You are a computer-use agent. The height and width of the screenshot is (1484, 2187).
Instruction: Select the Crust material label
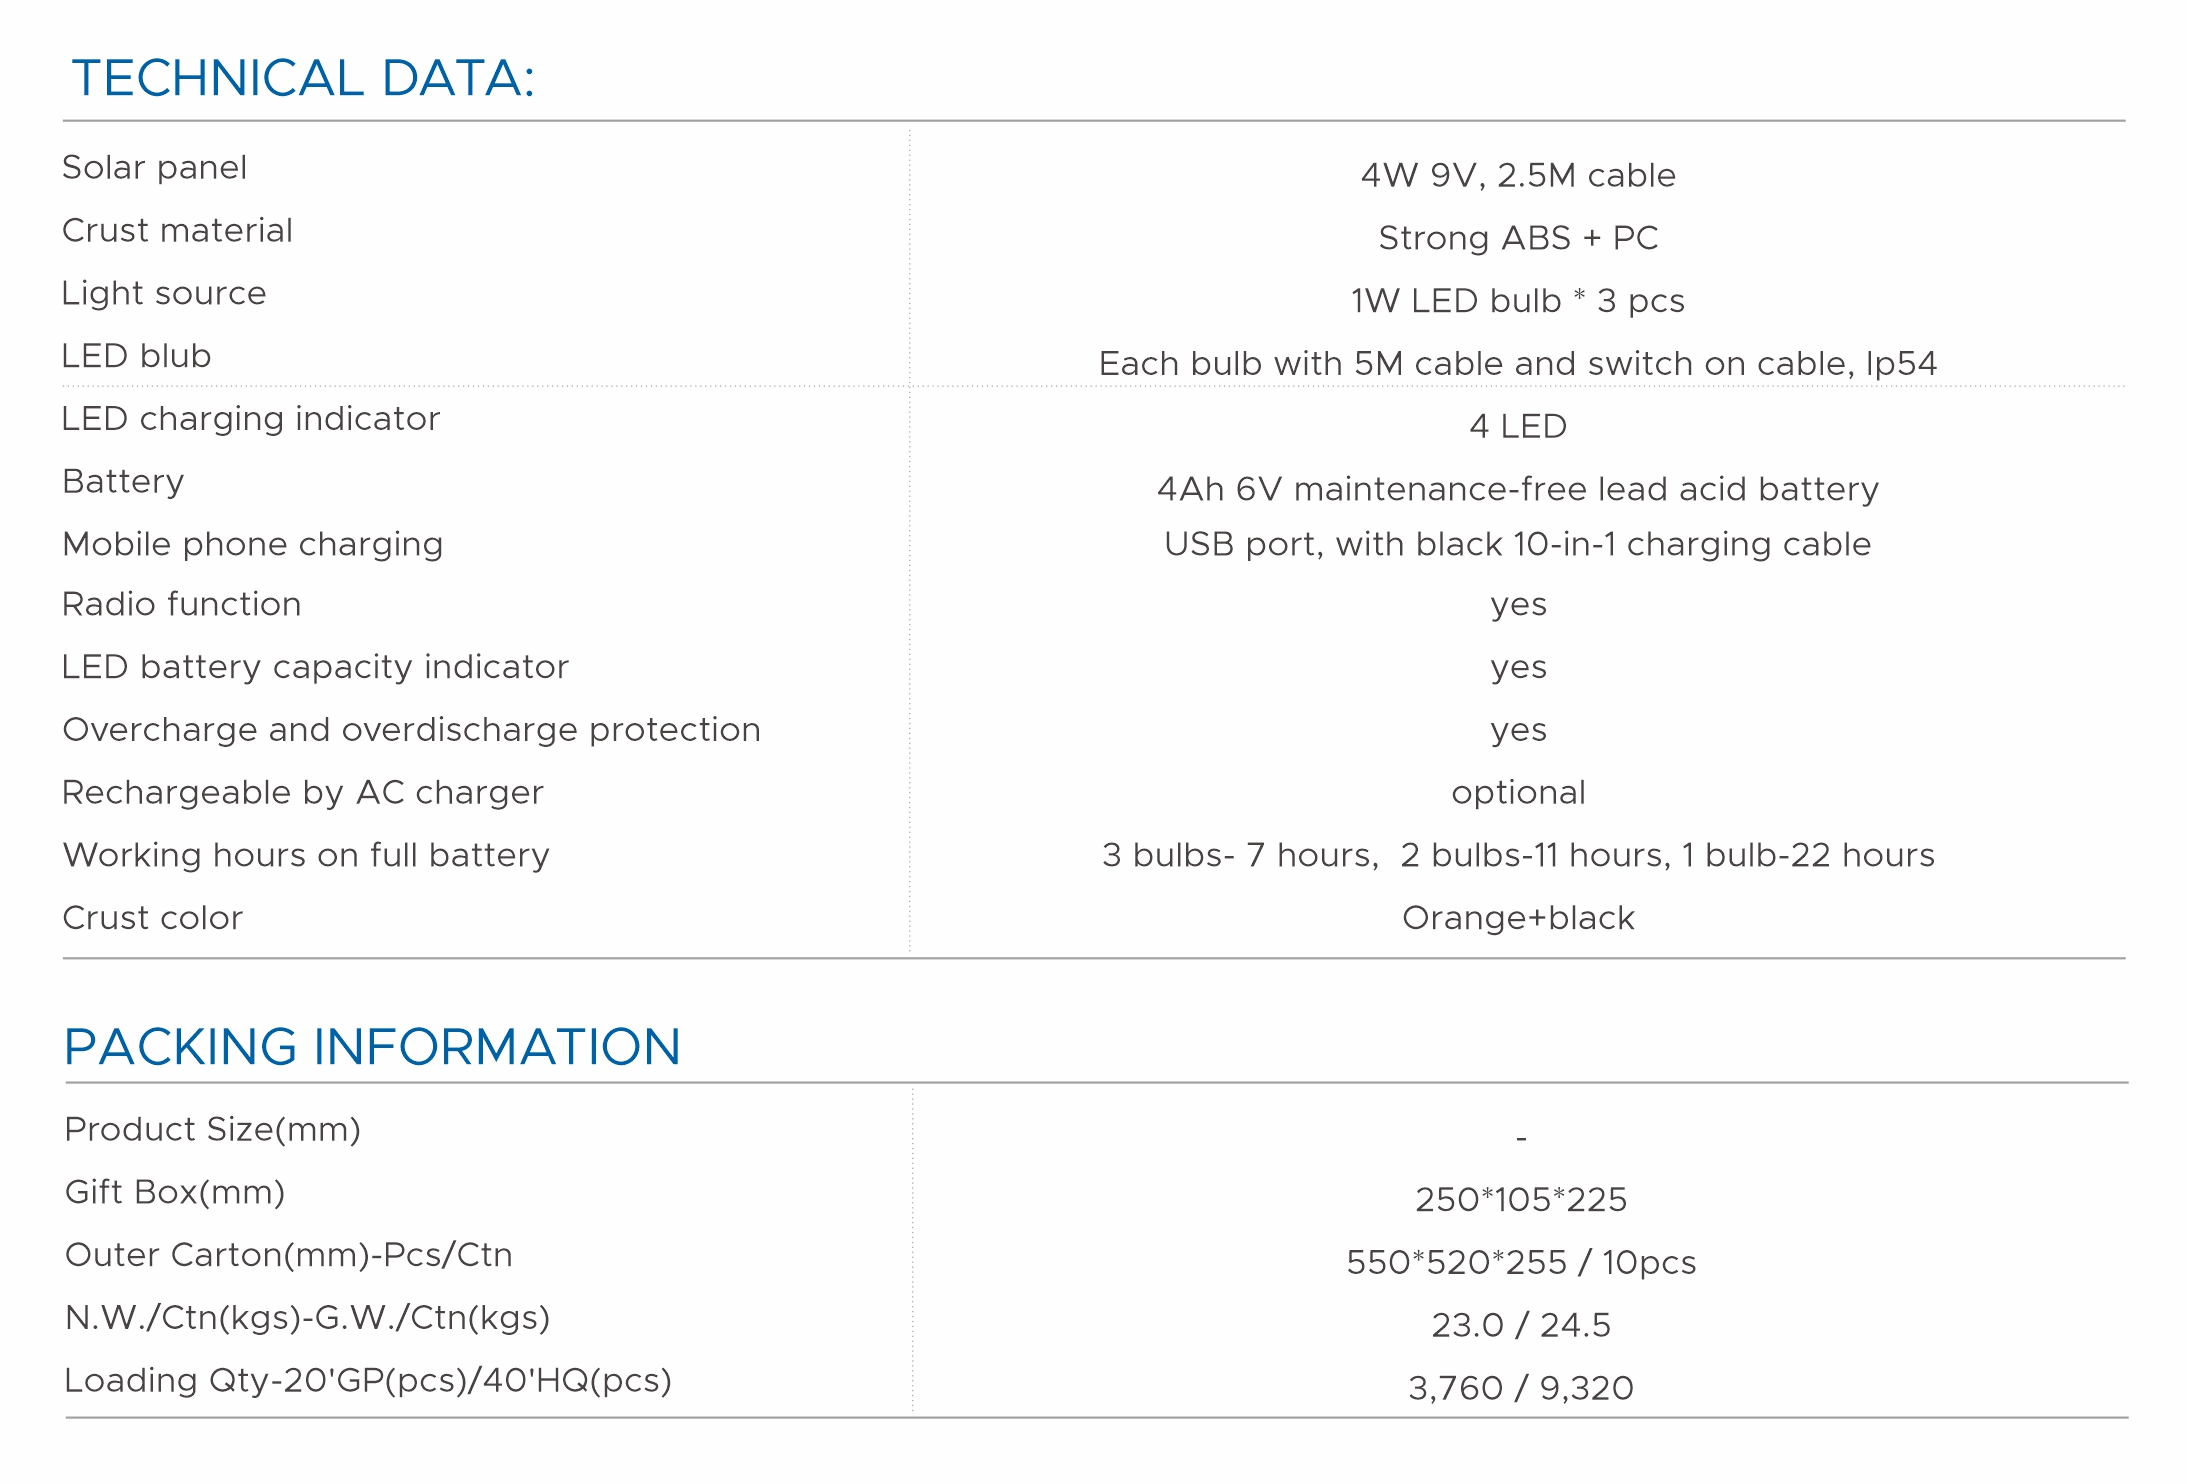tap(177, 230)
